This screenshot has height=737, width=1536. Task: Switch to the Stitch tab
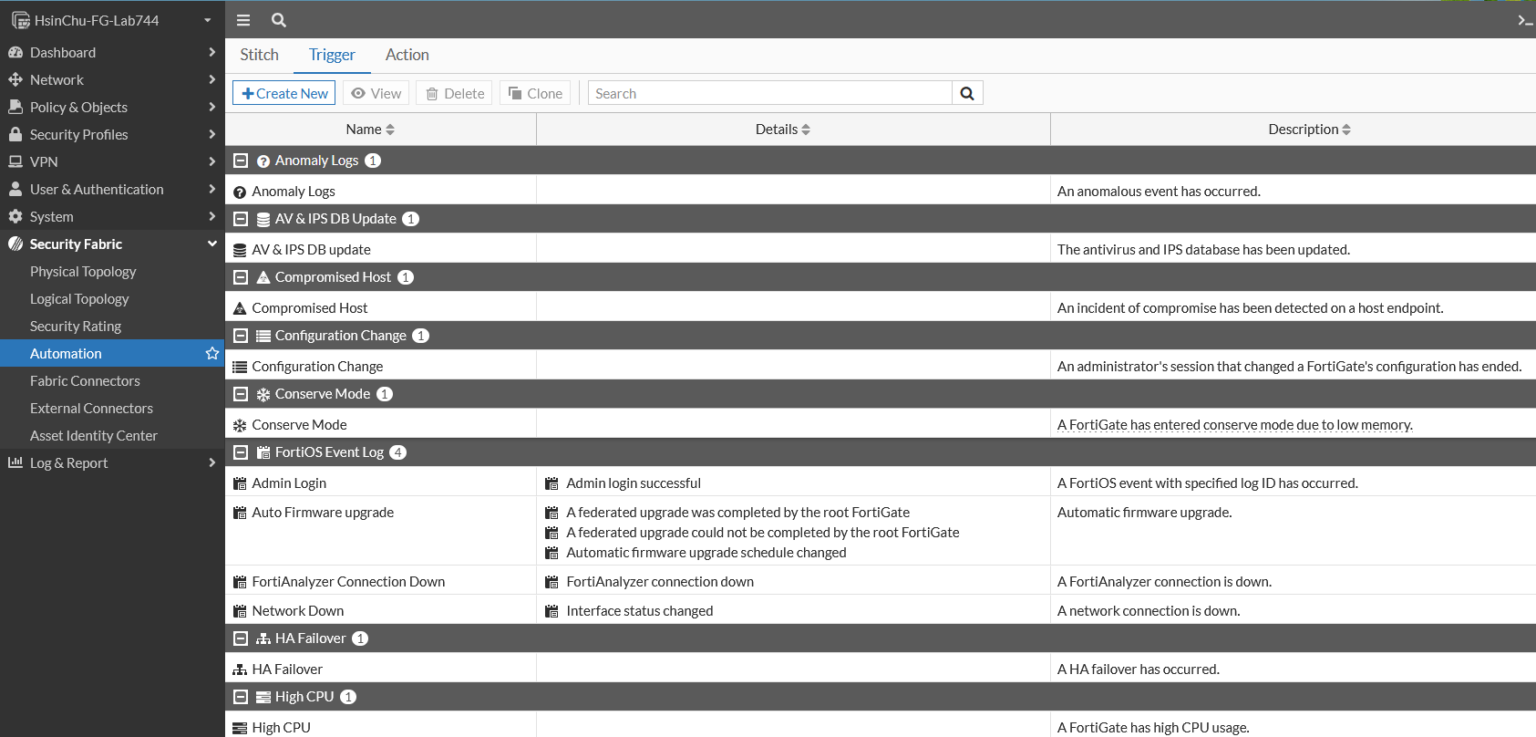pyautogui.click(x=259, y=55)
